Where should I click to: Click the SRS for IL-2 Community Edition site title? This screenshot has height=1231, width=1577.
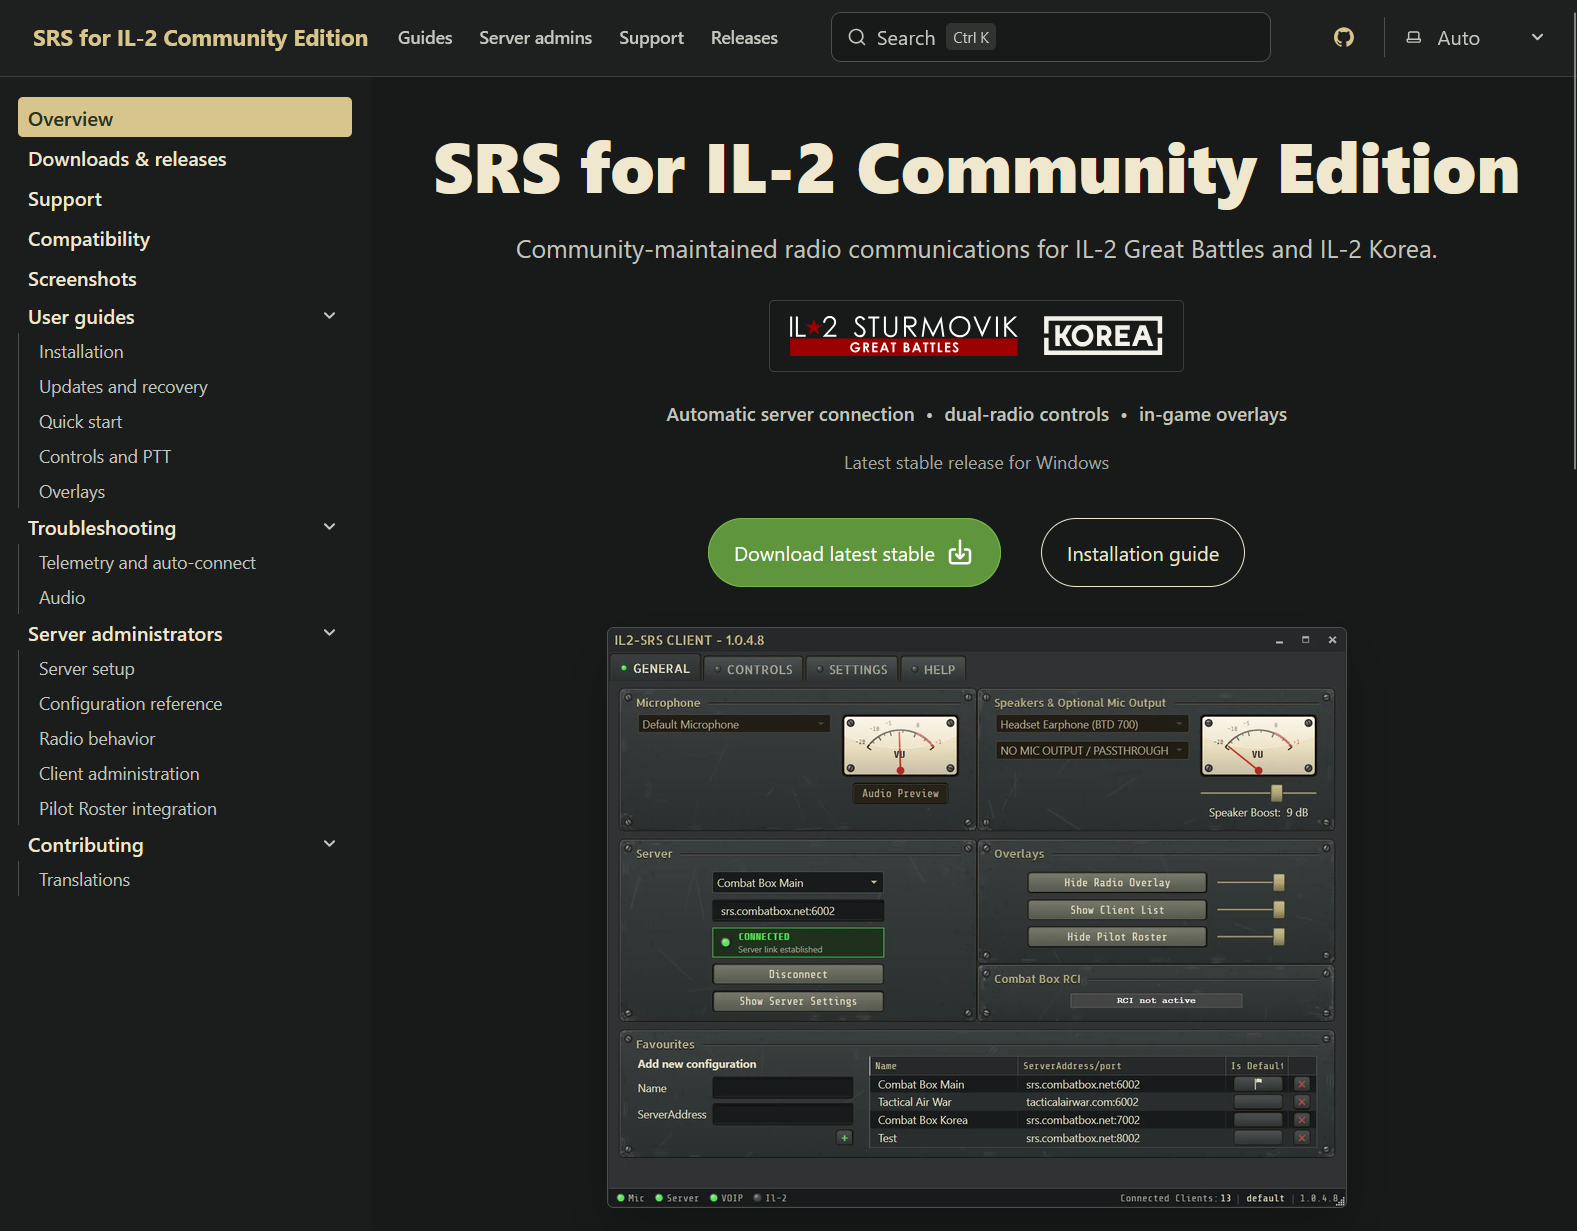pyautogui.click(x=200, y=38)
